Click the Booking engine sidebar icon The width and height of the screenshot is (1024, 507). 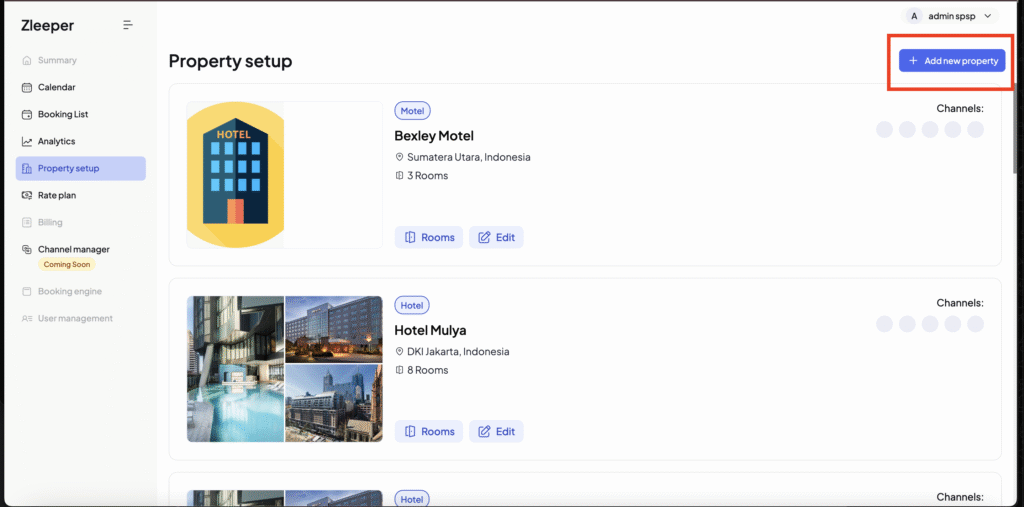point(27,292)
